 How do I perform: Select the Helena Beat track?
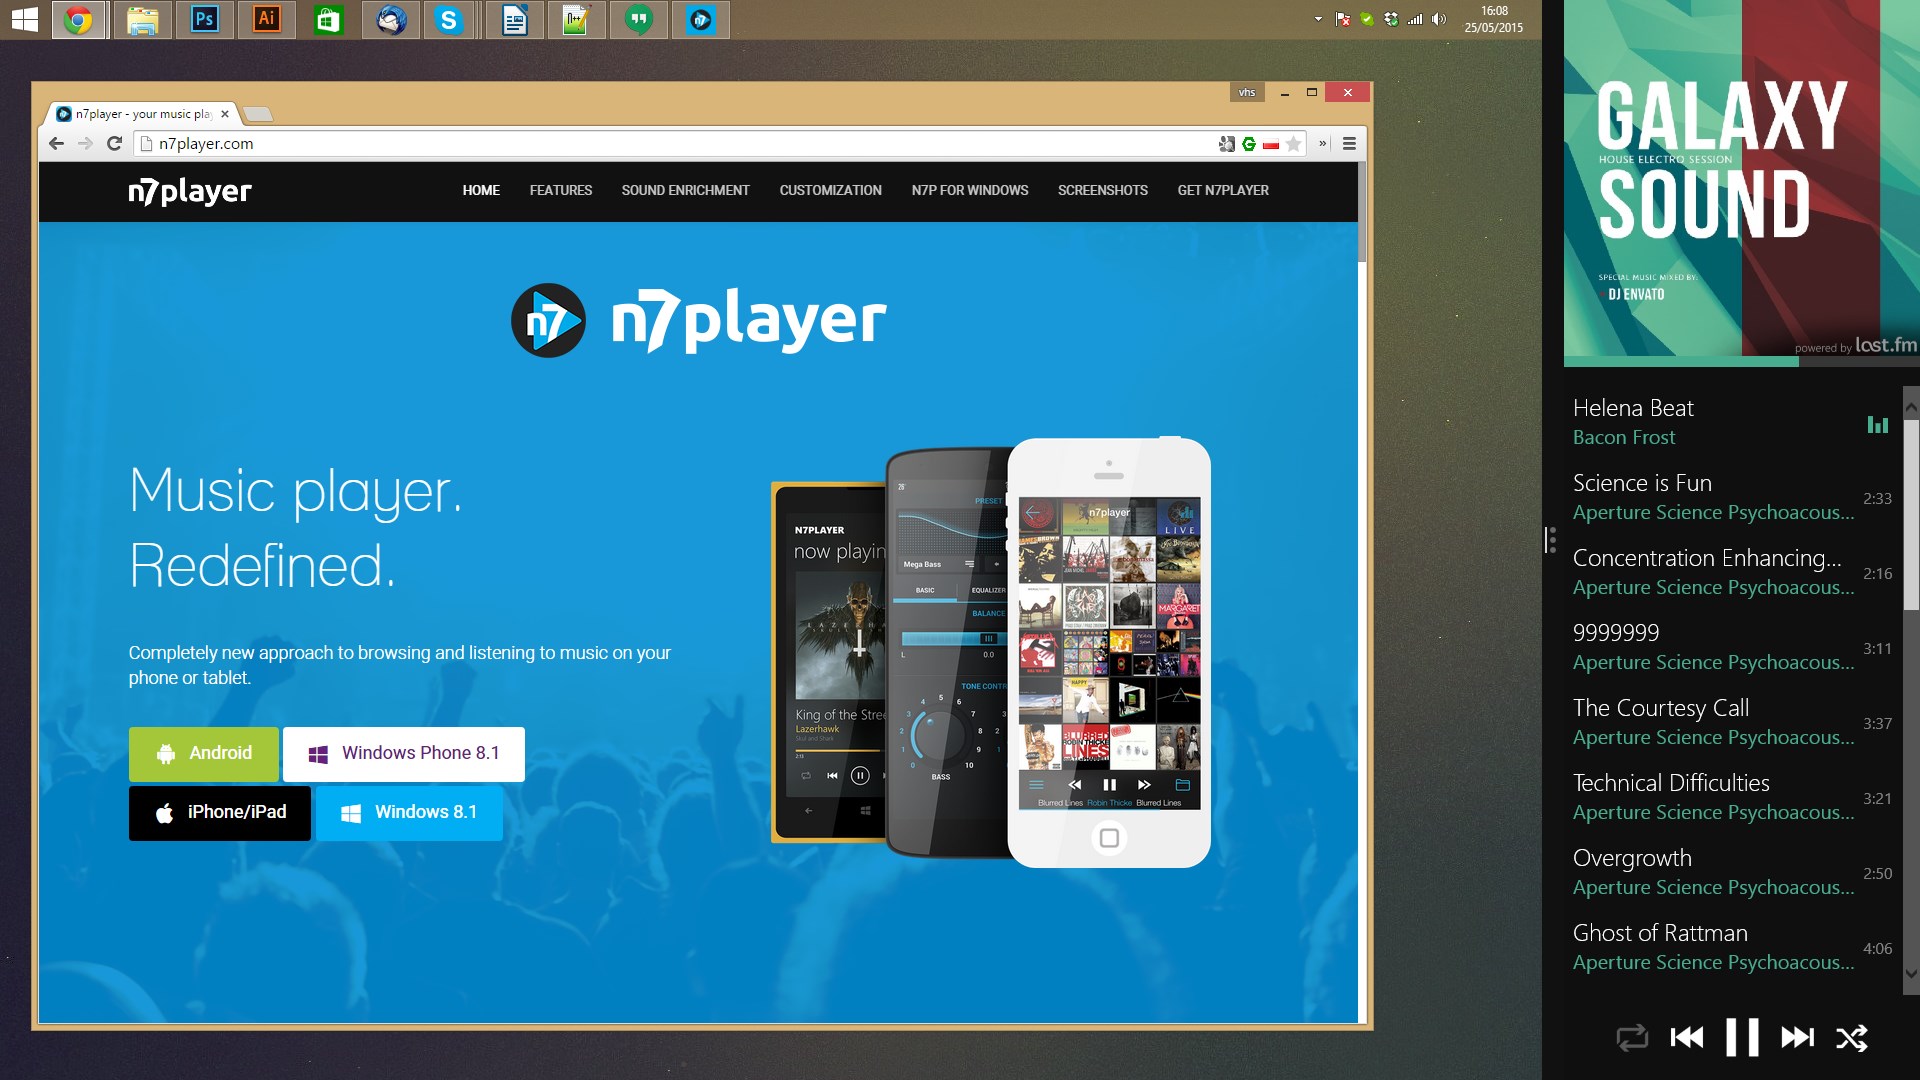(x=1731, y=423)
